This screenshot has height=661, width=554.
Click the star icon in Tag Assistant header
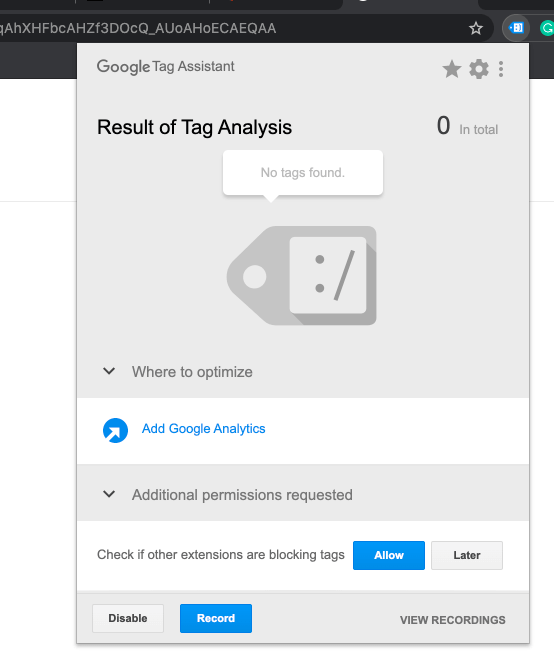point(452,69)
